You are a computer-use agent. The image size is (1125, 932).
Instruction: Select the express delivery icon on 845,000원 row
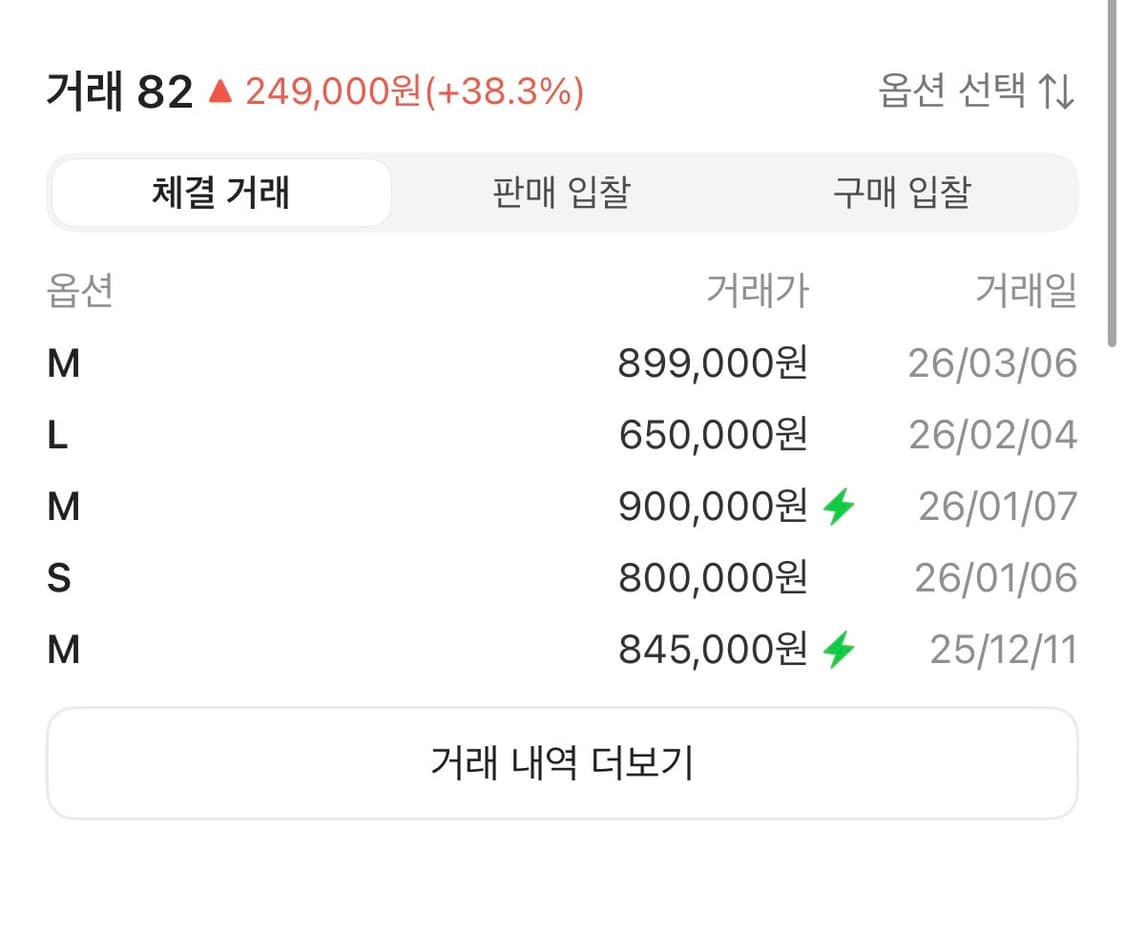[x=838, y=649]
